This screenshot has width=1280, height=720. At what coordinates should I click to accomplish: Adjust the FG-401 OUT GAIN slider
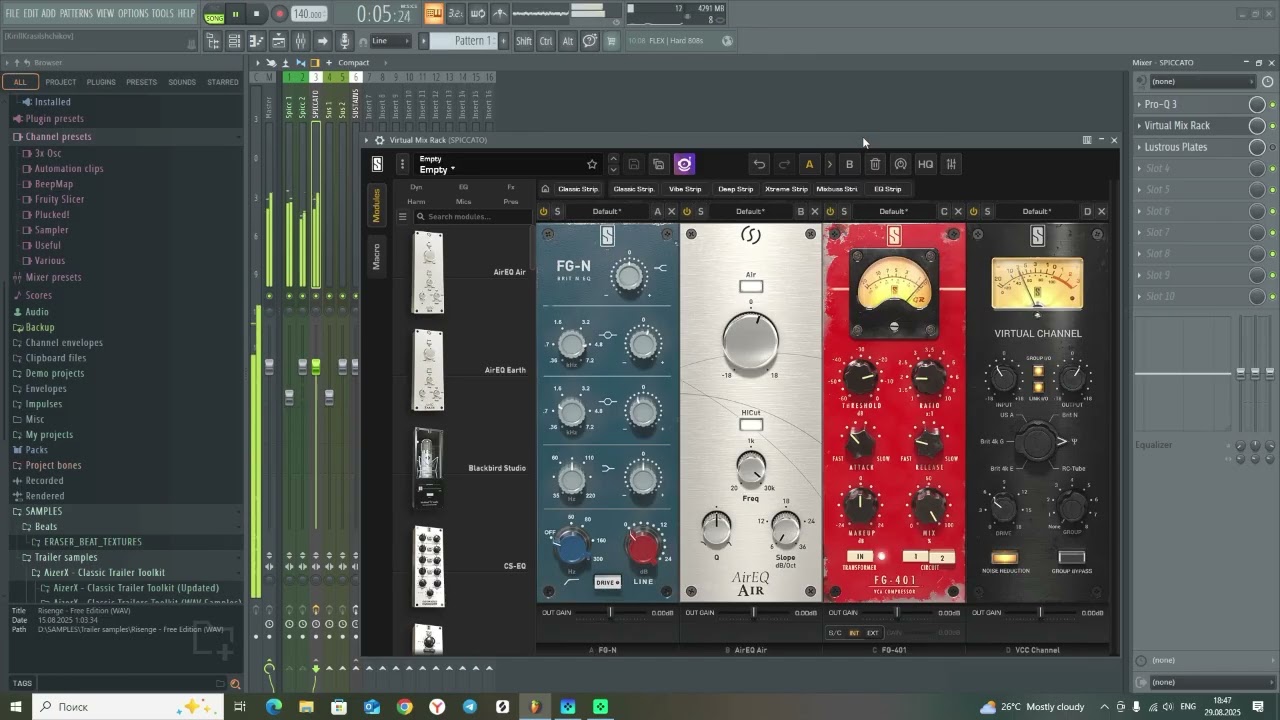click(x=897, y=613)
